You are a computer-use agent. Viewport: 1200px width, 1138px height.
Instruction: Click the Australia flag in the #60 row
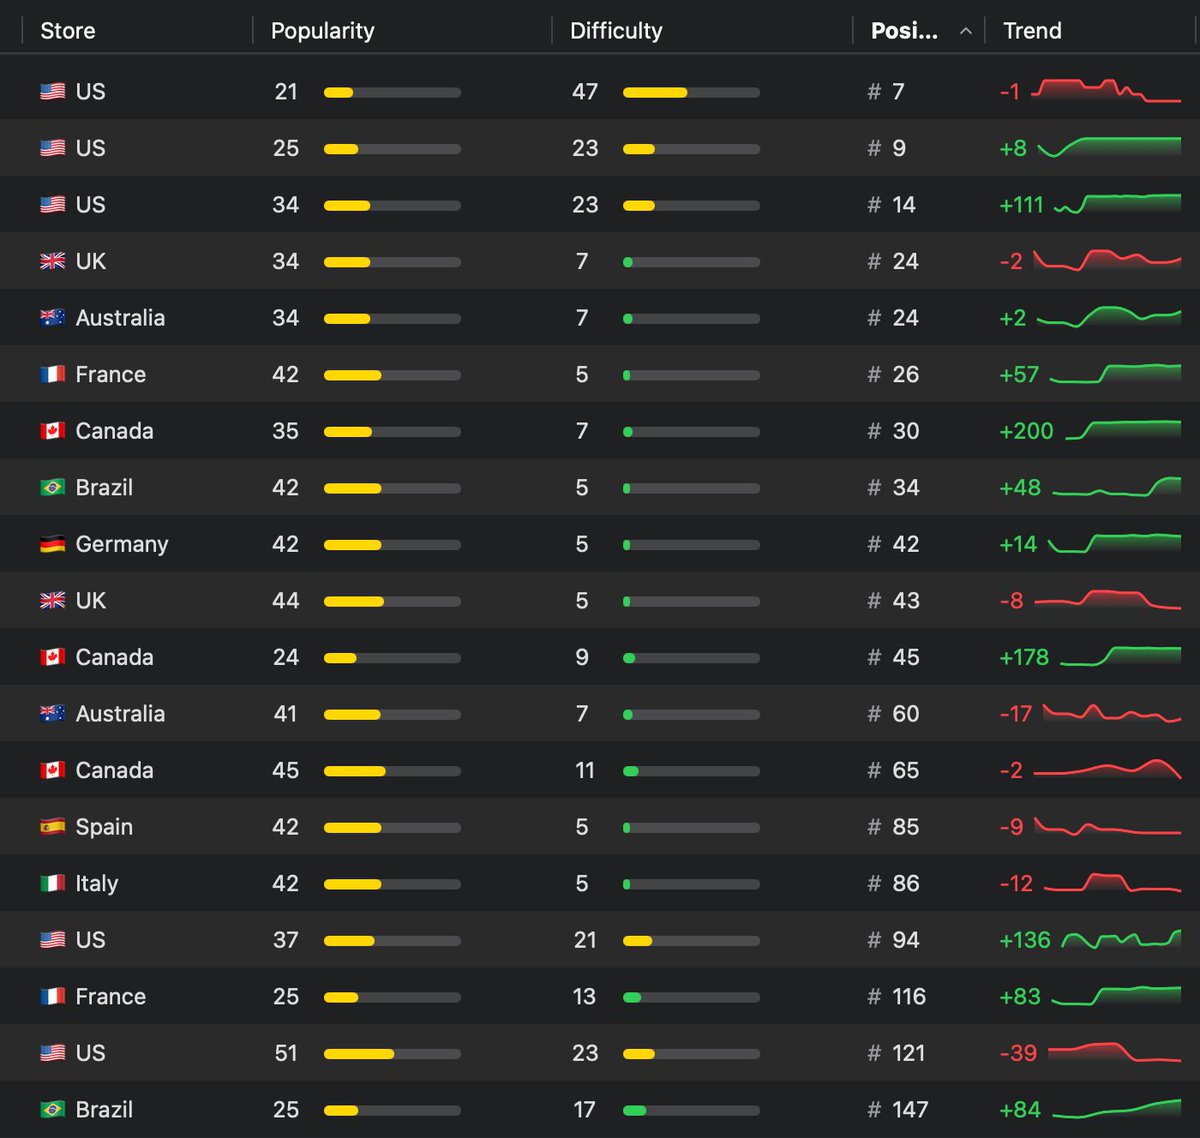tap(53, 713)
